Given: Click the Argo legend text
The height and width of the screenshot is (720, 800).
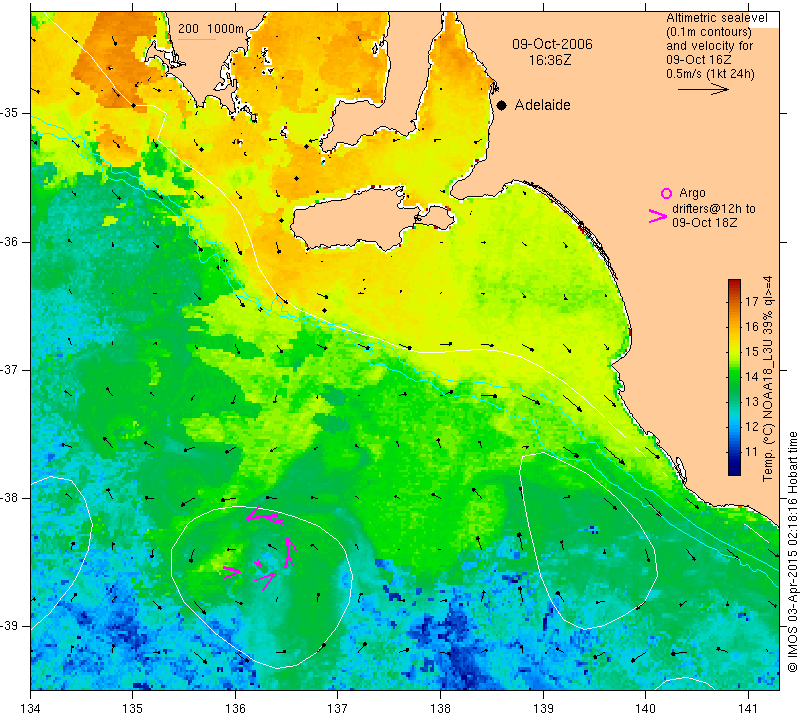Looking at the screenshot, I should tap(692, 193).
